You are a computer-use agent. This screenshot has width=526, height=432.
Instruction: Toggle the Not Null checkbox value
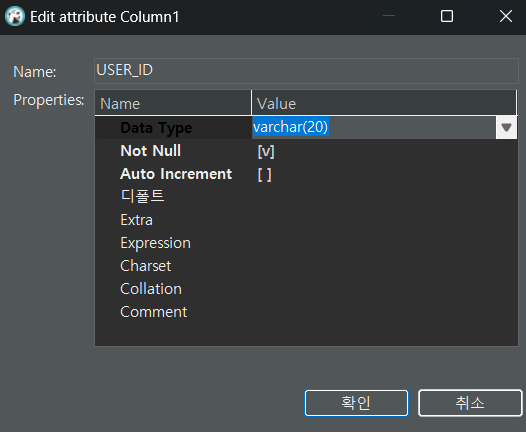(x=266, y=151)
